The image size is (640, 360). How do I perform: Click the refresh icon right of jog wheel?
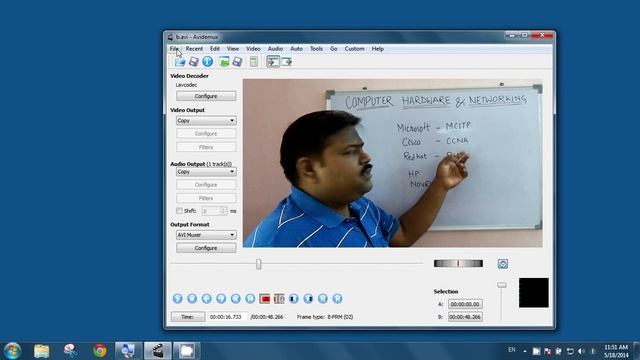[503, 264]
